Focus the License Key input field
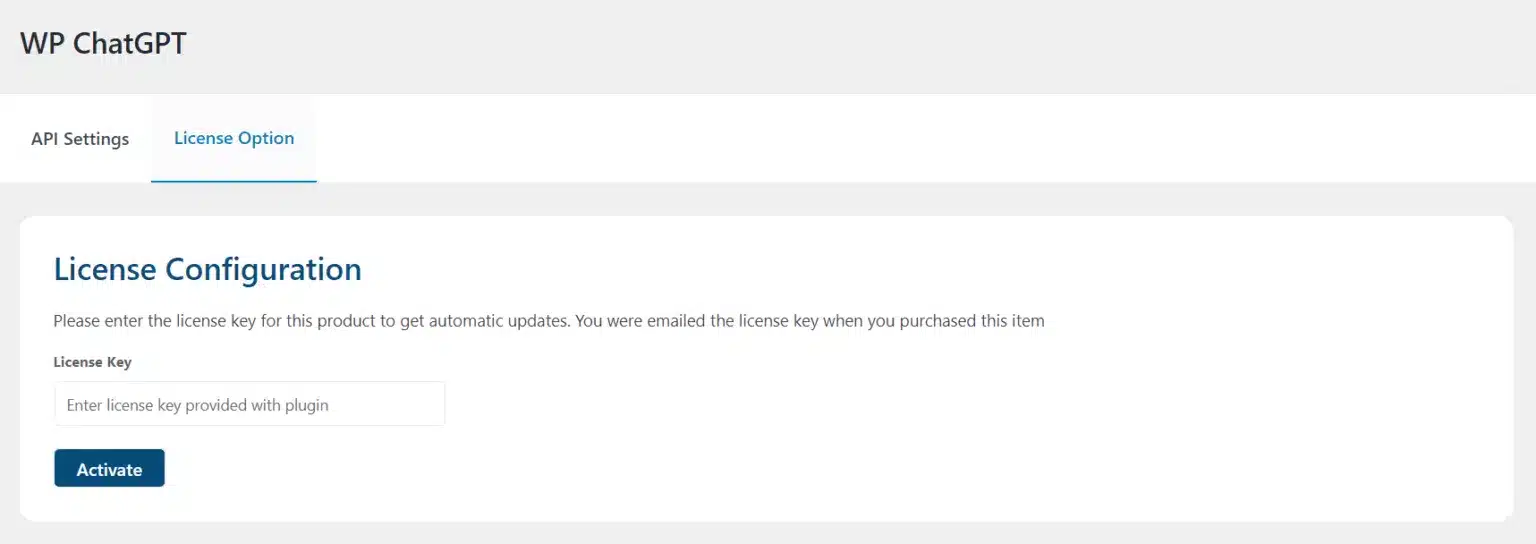The height and width of the screenshot is (544, 1536). coord(250,404)
